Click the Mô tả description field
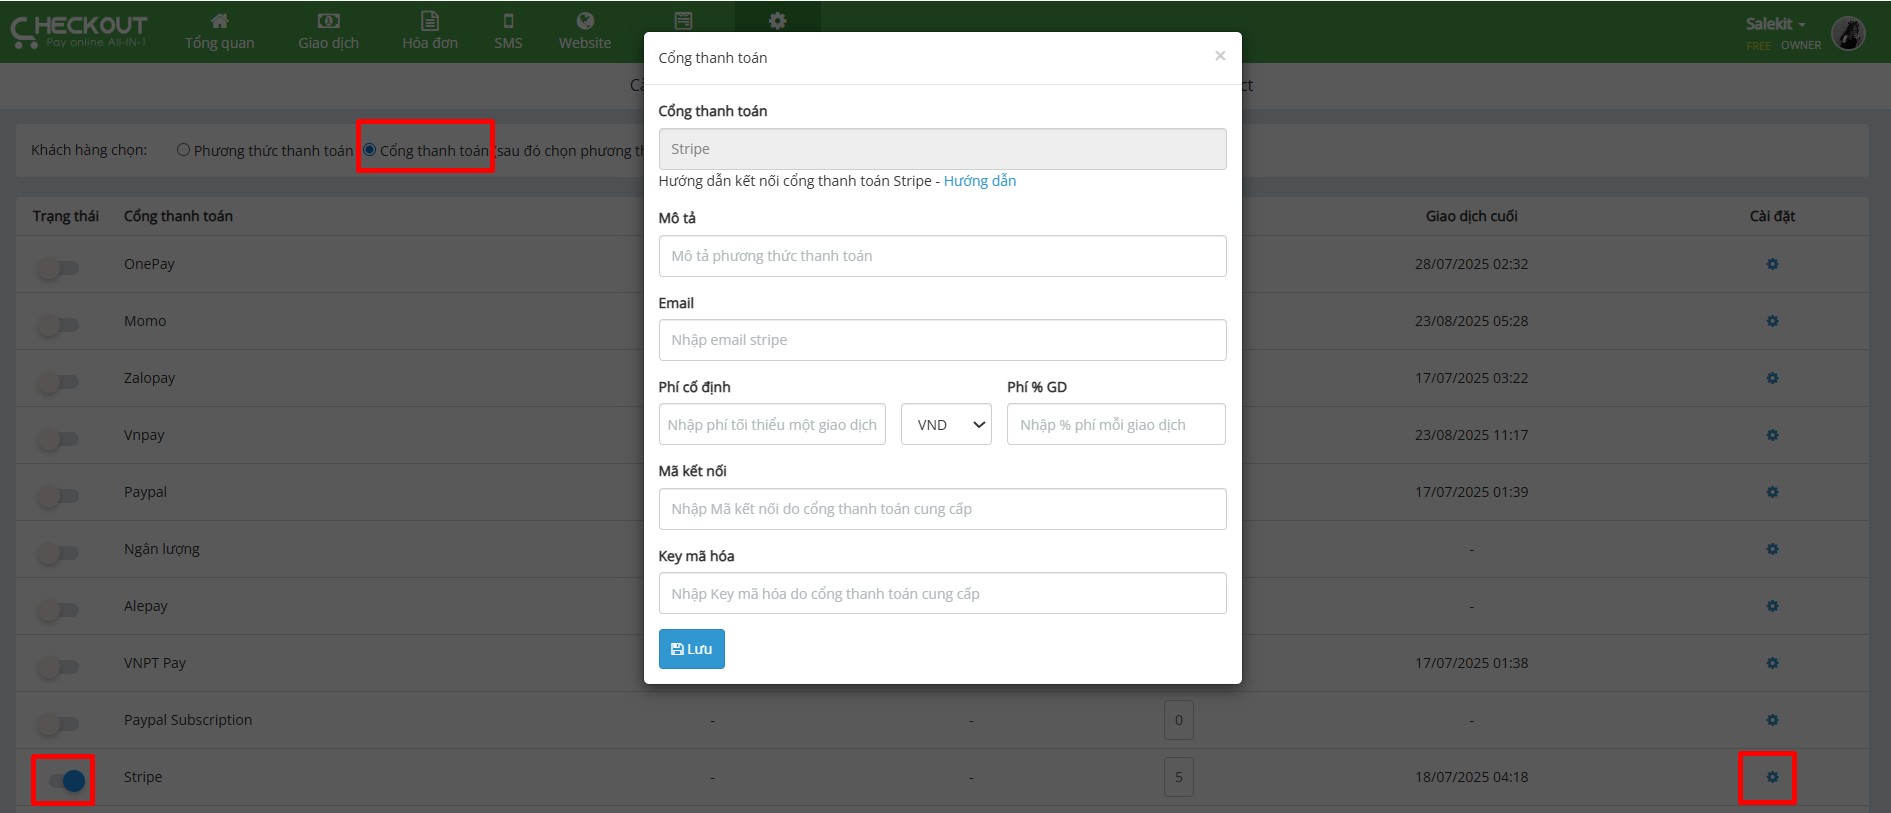Screen dimensions: 1891x813 [942, 256]
